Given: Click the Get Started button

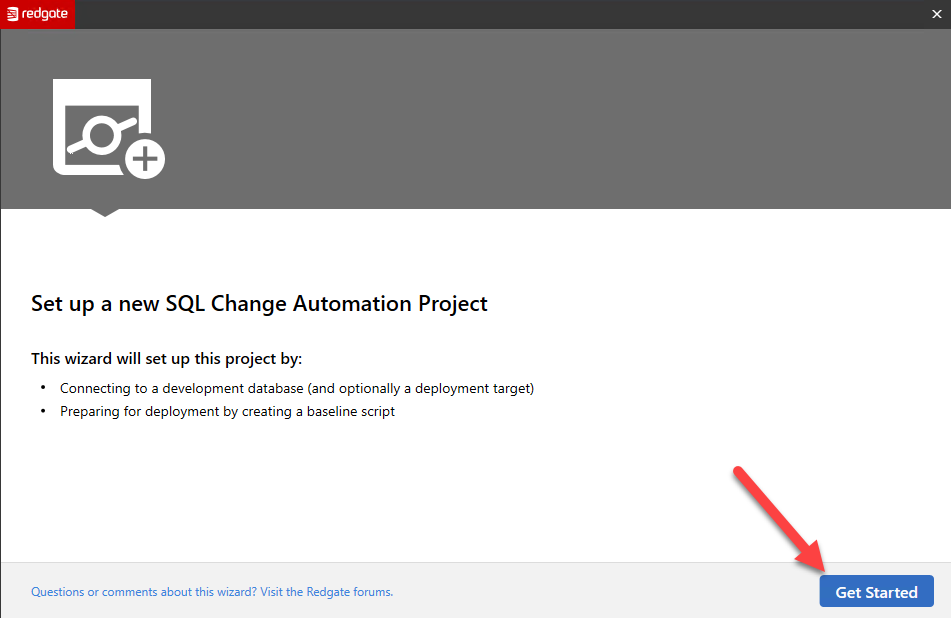Looking at the screenshot, I should click(876, 591).
